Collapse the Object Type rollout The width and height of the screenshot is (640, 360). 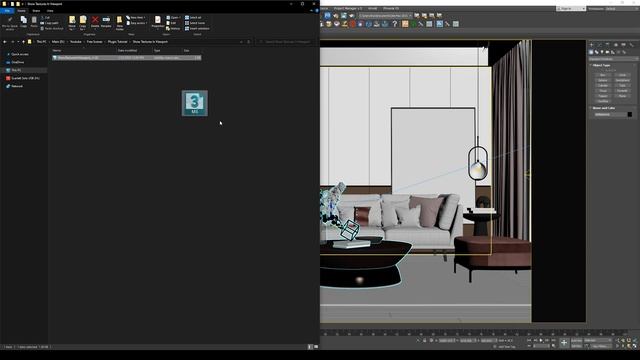tap(601, 65)
